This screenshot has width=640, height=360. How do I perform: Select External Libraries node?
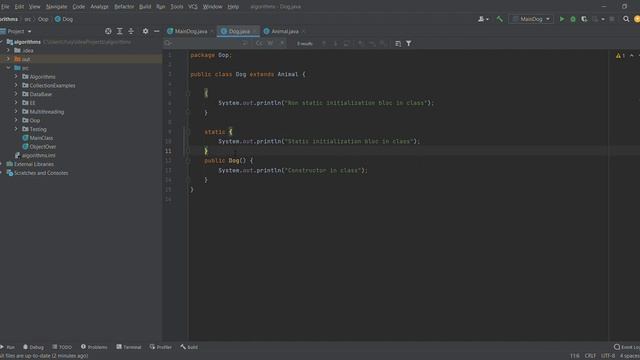pos(33,164)
